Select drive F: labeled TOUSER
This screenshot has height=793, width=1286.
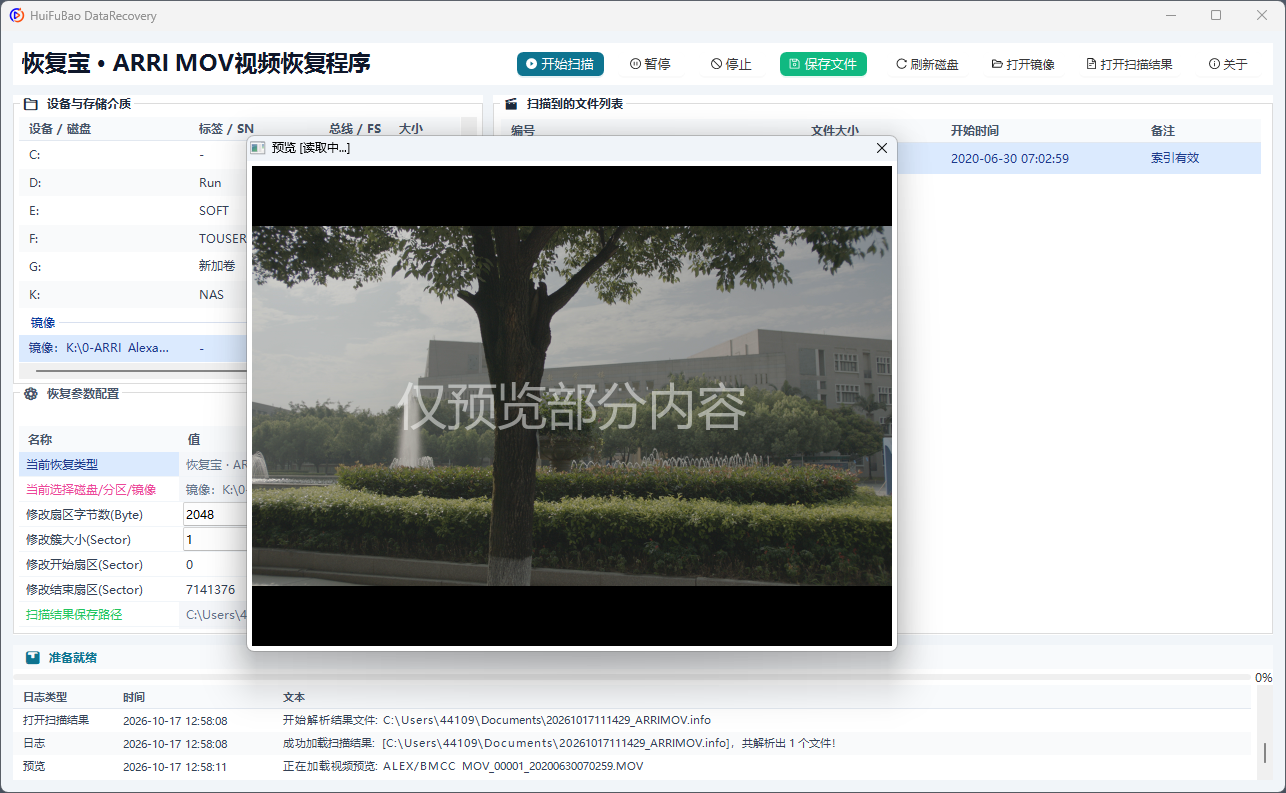tap(133, 239)
